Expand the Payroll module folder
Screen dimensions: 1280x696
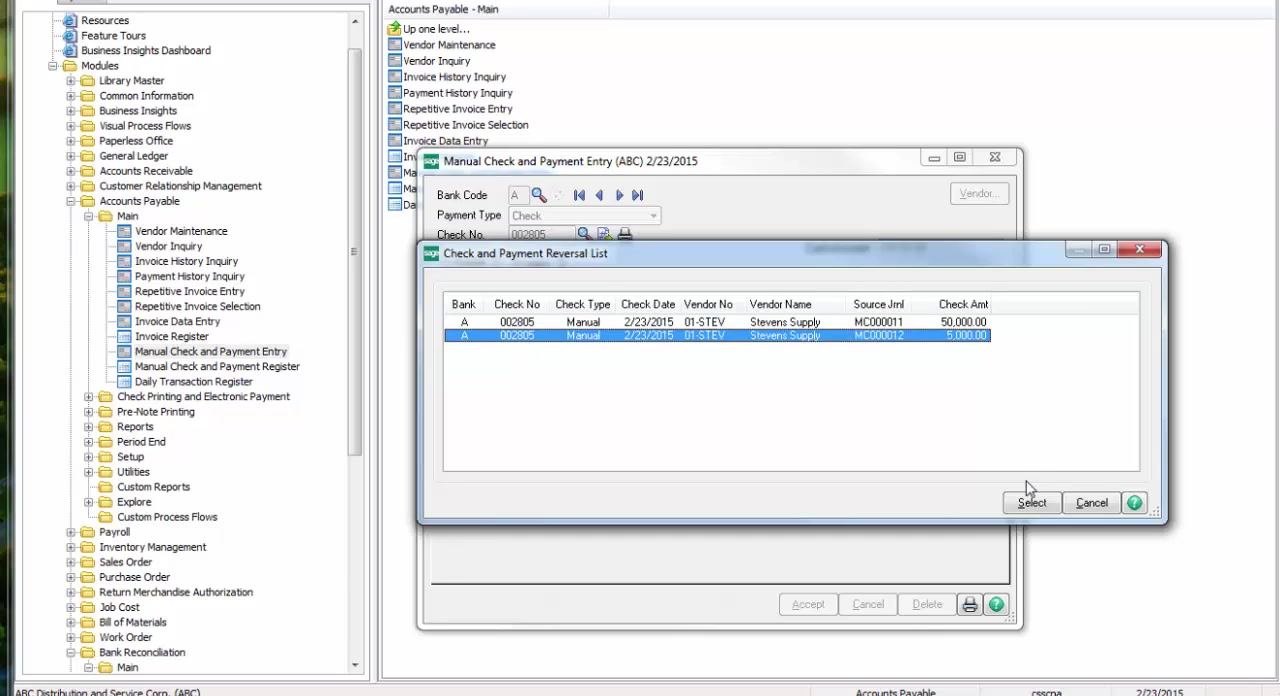(71, 532)
